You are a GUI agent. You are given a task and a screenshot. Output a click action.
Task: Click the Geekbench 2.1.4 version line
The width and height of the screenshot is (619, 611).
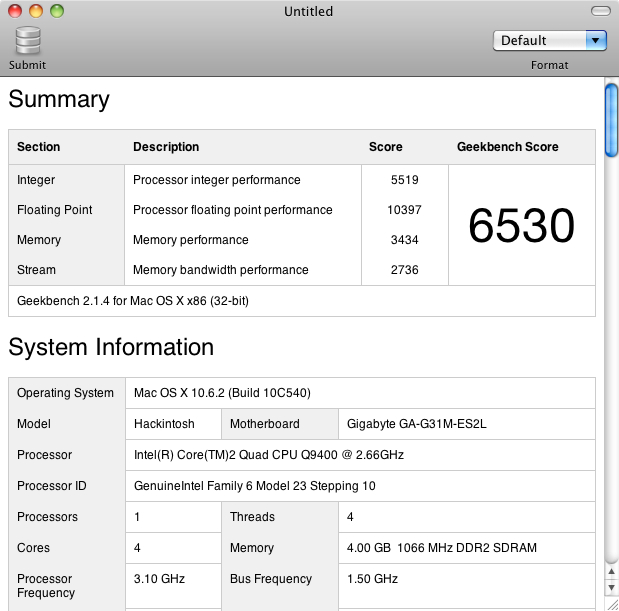tap(133, 301)
